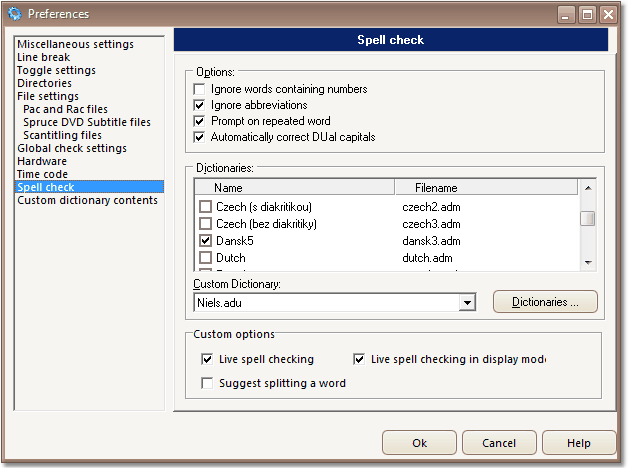Click the dictionaries list scroll-up arrow
628x470 pixels.
588,188
